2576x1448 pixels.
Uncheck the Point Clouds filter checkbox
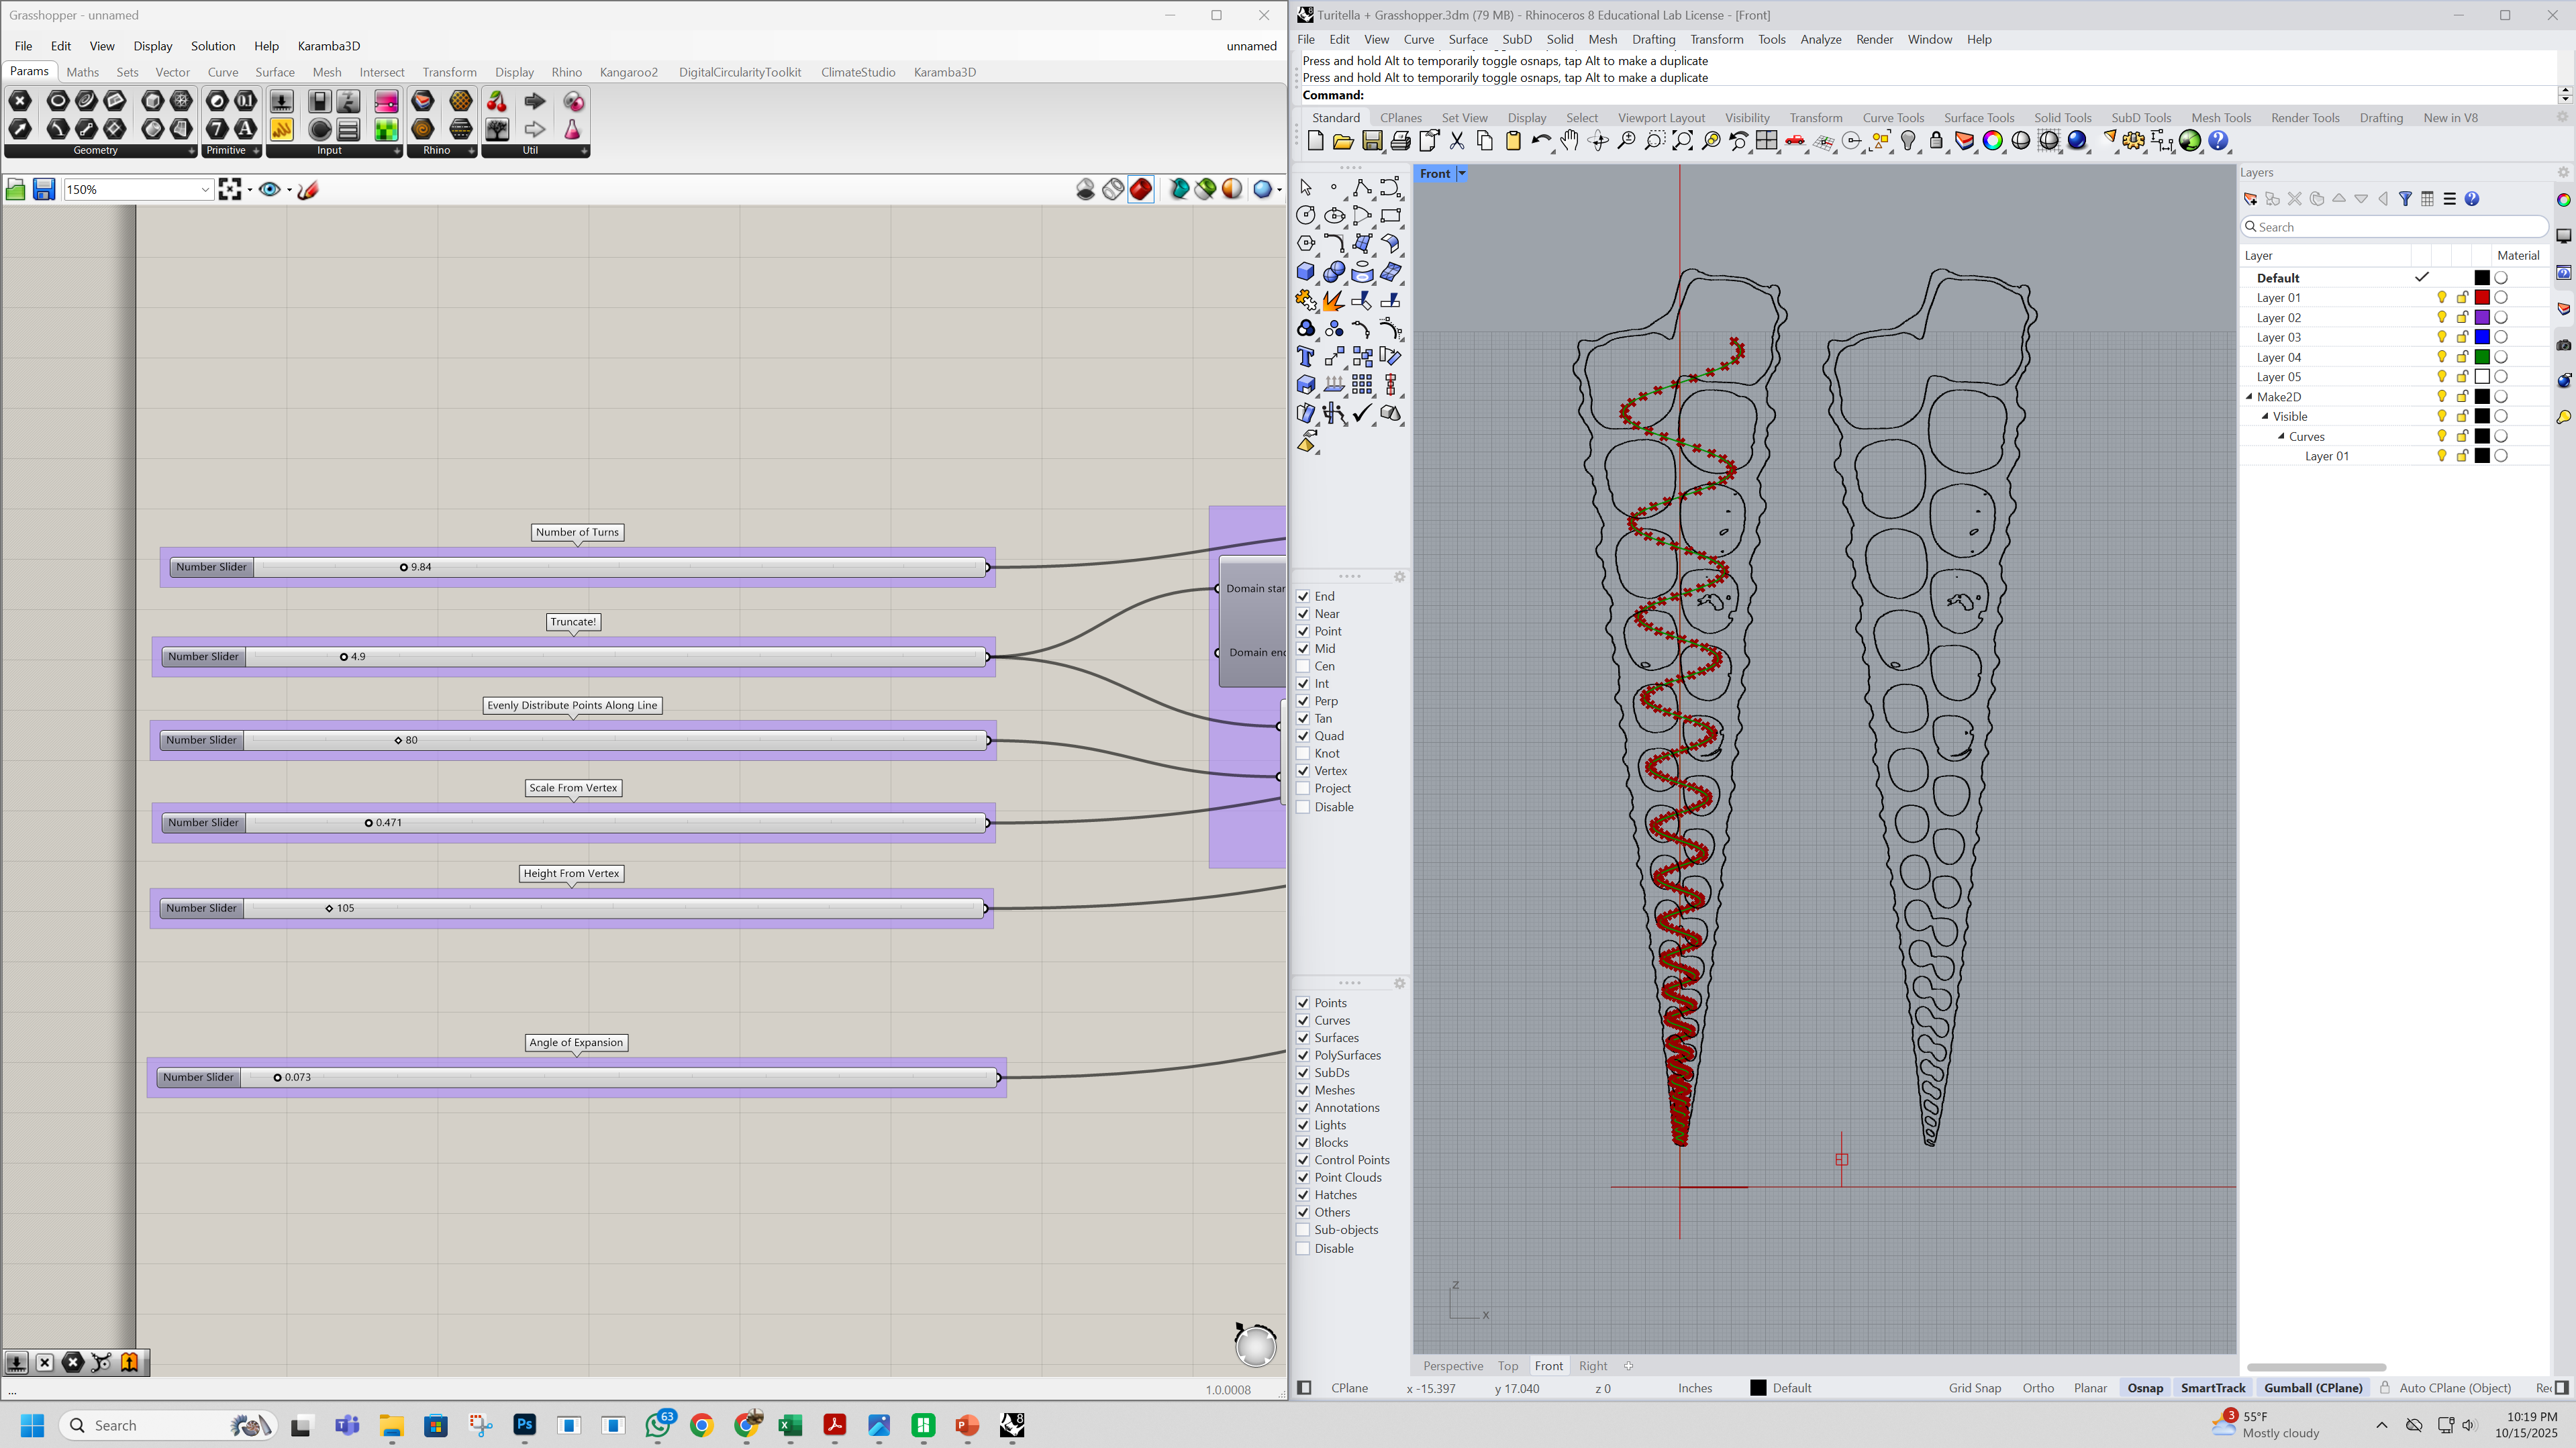click(x=1303, y=1177)
